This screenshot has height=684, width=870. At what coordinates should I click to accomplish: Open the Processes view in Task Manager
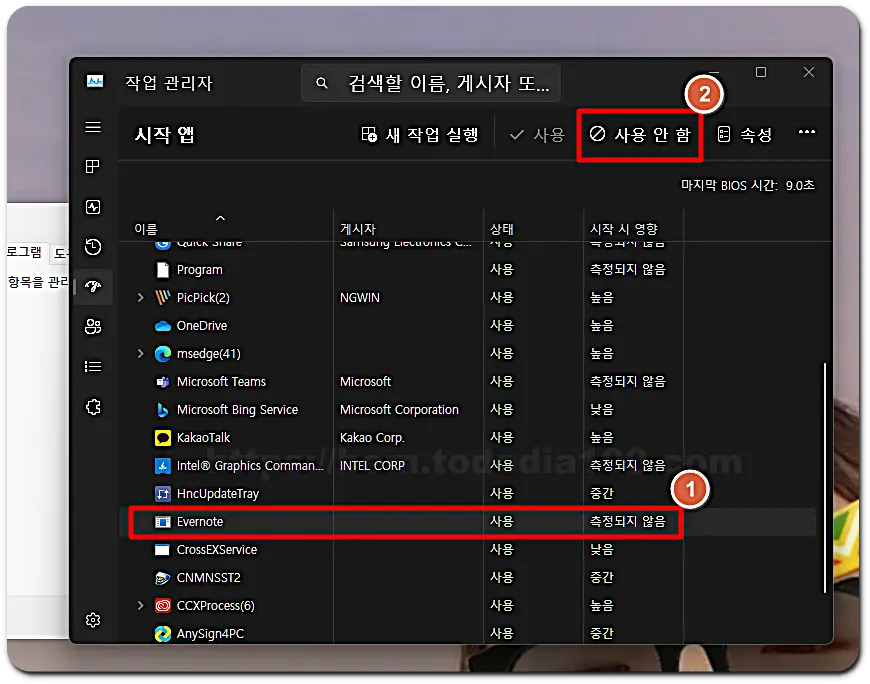click(93, 167)
